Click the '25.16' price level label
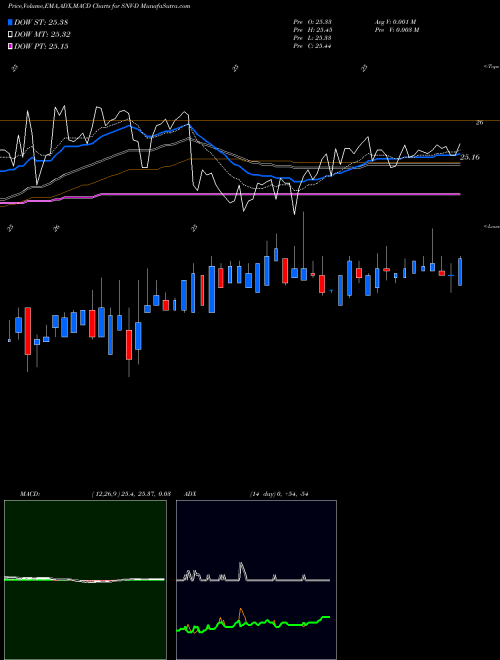 (x=470, y=157)
